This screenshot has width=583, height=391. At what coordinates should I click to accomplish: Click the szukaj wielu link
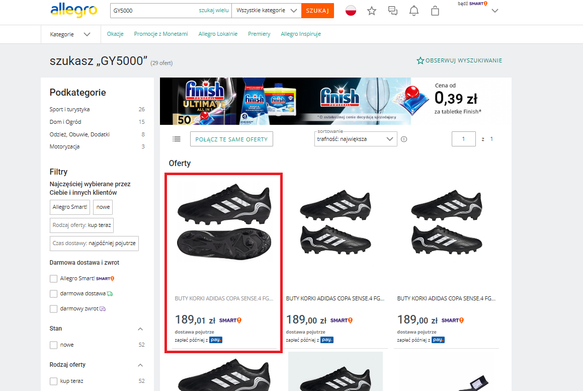click(213, 10)
